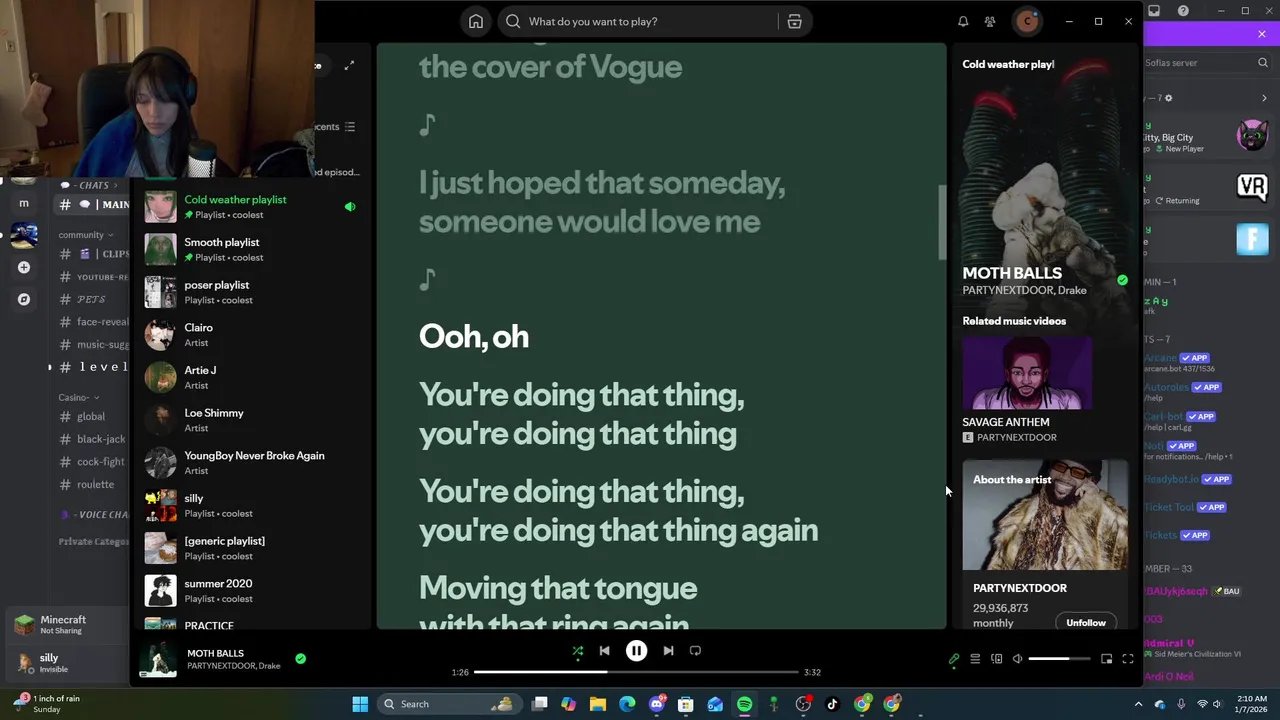Screen dimensions: 1280x720
Task: Unfollow PARTYNEXTDOOR
Action: (1086, 623)
